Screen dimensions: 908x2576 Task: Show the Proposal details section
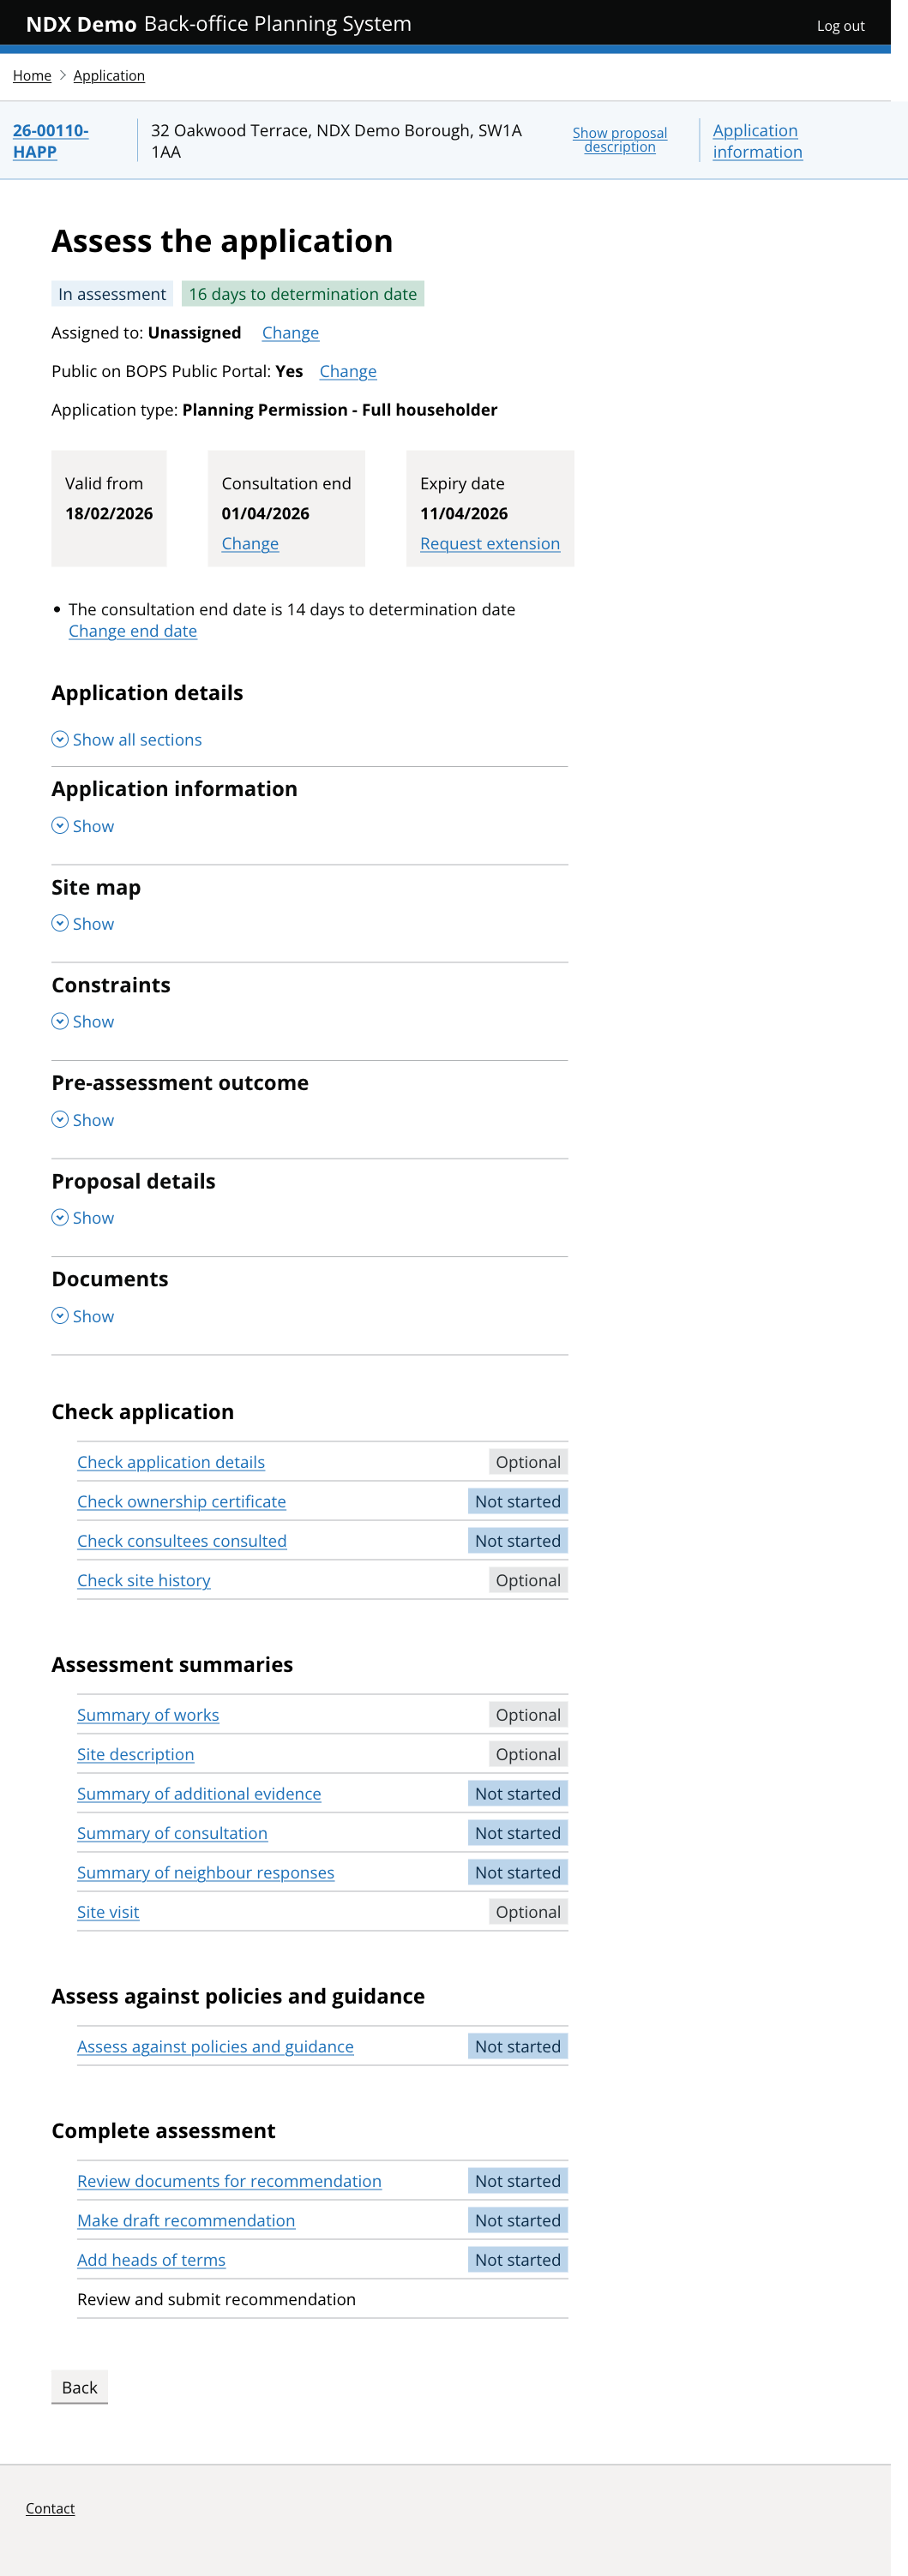pos(83,1218)
